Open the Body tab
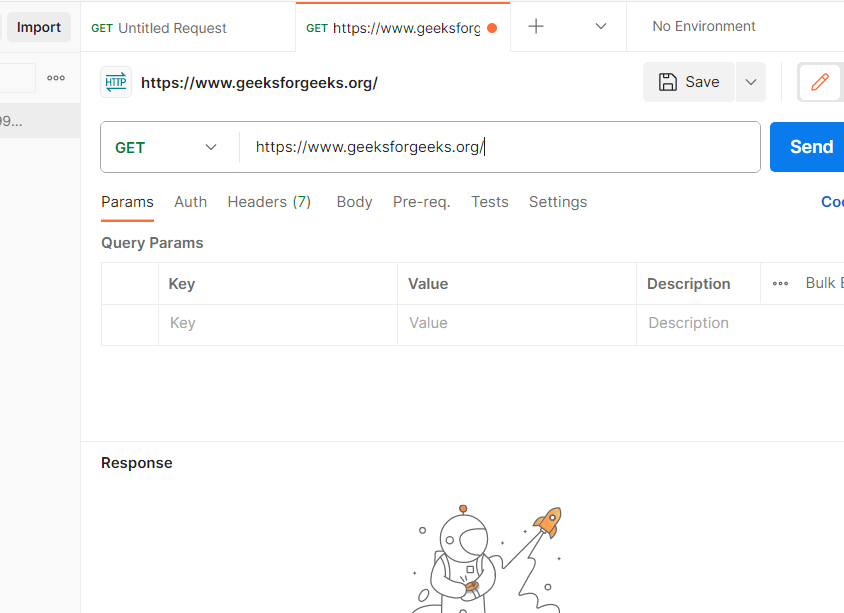 pyautogui.click(x=354, y=202)
